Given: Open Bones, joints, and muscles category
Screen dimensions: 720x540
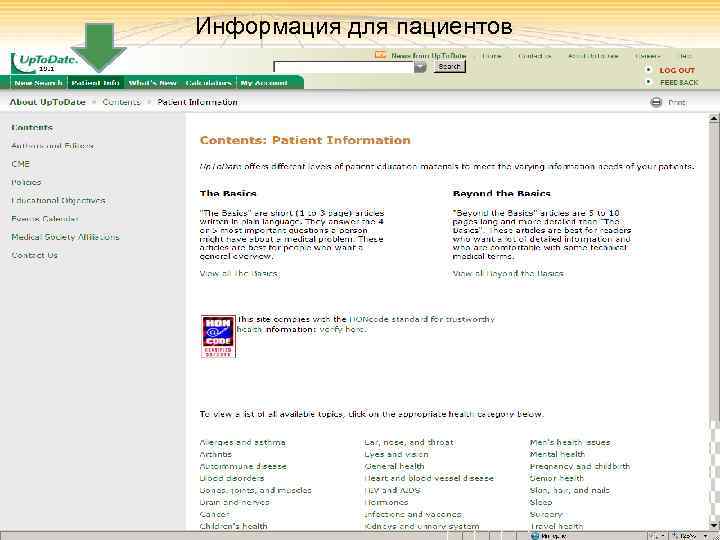Looking at the screenshot, I should 255,490.
